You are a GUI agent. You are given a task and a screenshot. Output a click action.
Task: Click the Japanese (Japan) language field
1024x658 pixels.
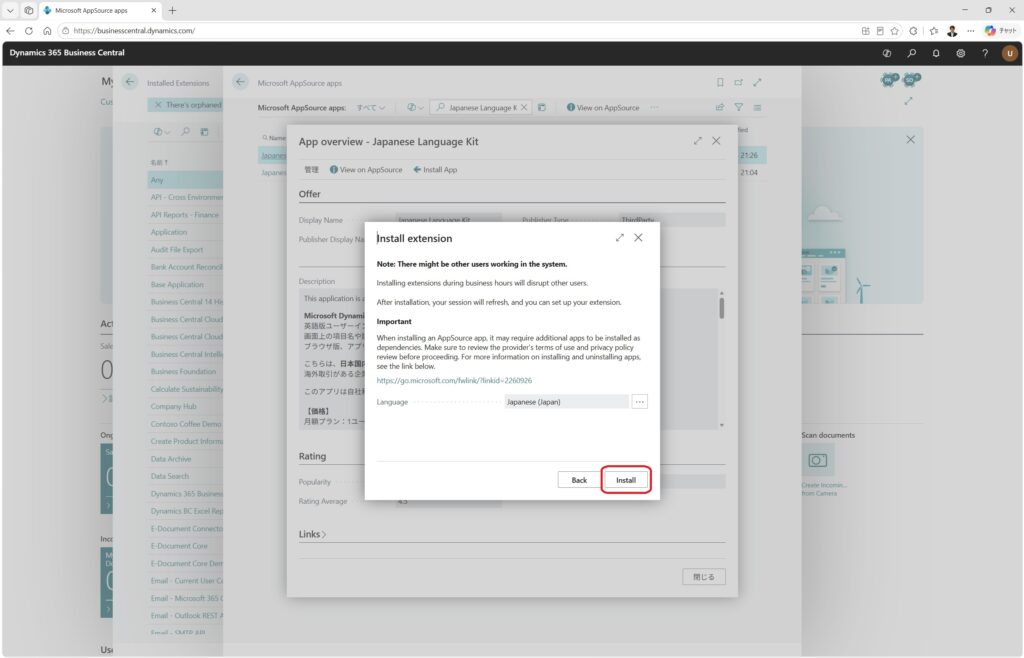pos(566,402)
